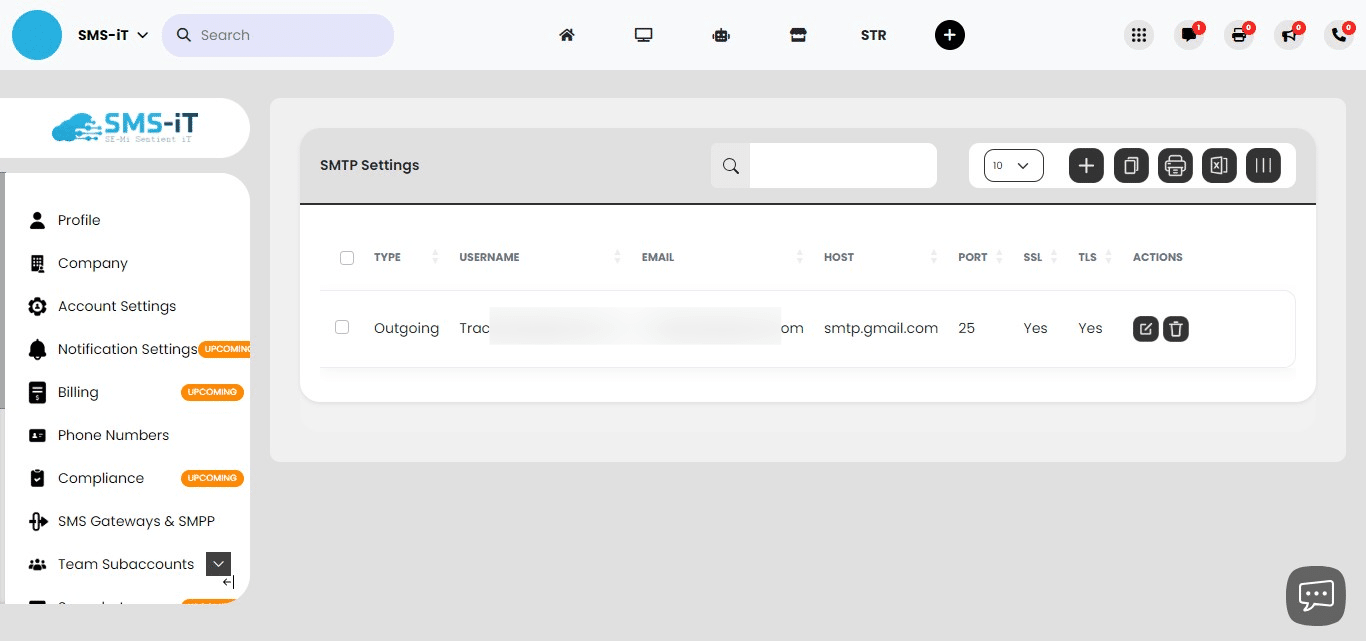Open the apps grid icon top right

[x=1139, y=35]
